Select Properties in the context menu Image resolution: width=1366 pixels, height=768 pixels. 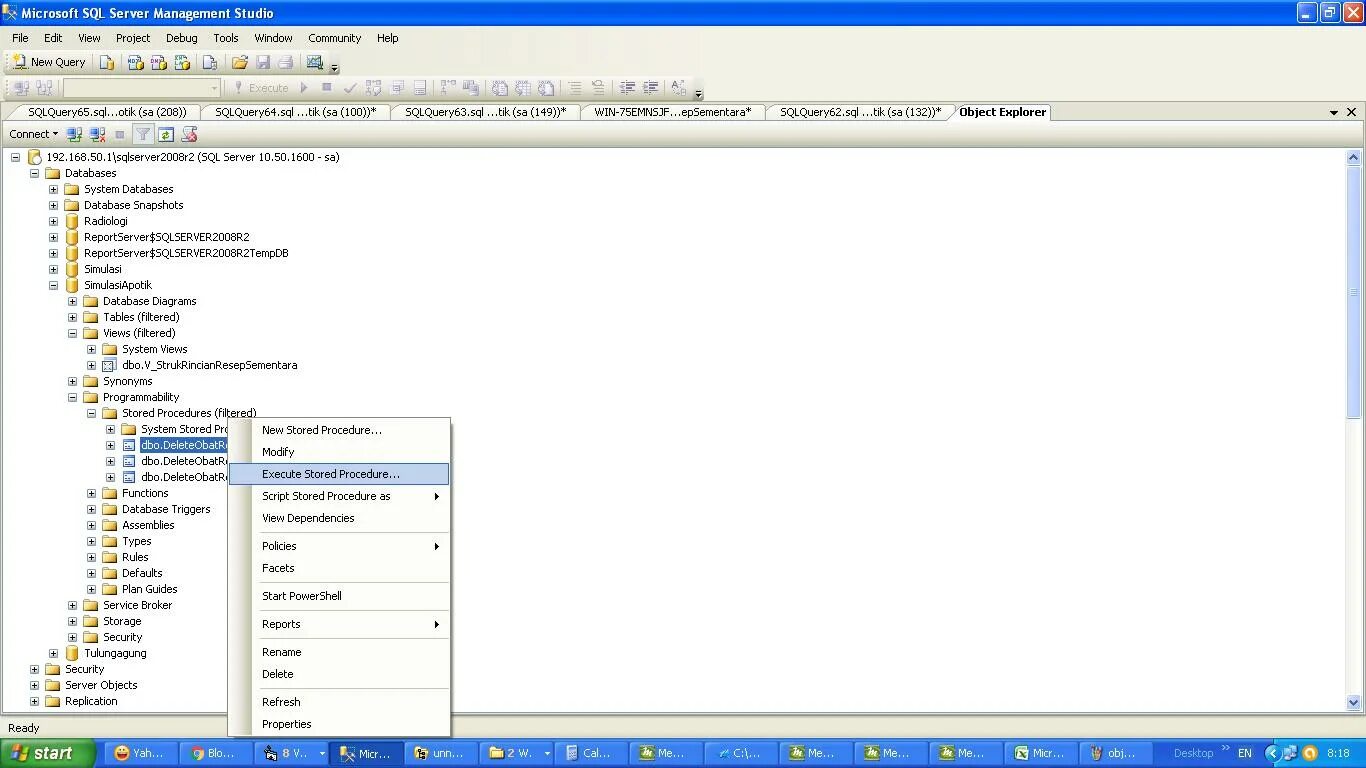(339, 724)
